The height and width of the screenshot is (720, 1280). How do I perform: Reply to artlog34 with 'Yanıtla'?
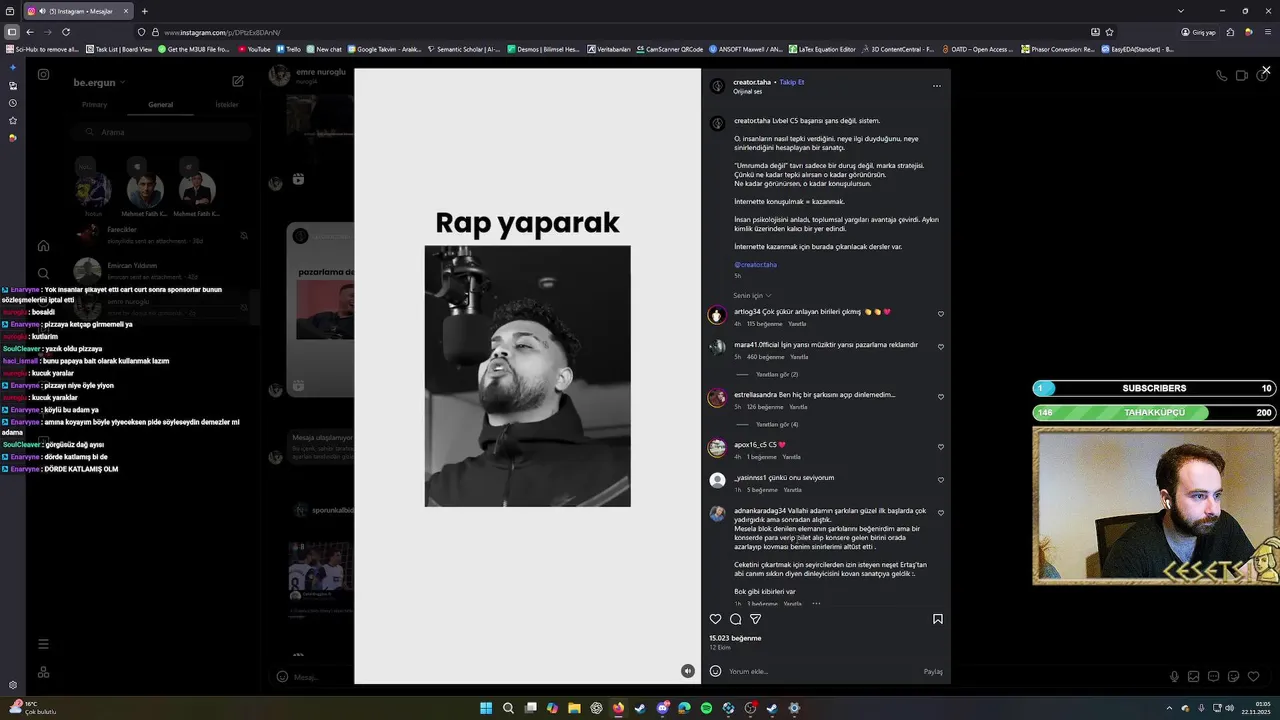click(797, 324)
